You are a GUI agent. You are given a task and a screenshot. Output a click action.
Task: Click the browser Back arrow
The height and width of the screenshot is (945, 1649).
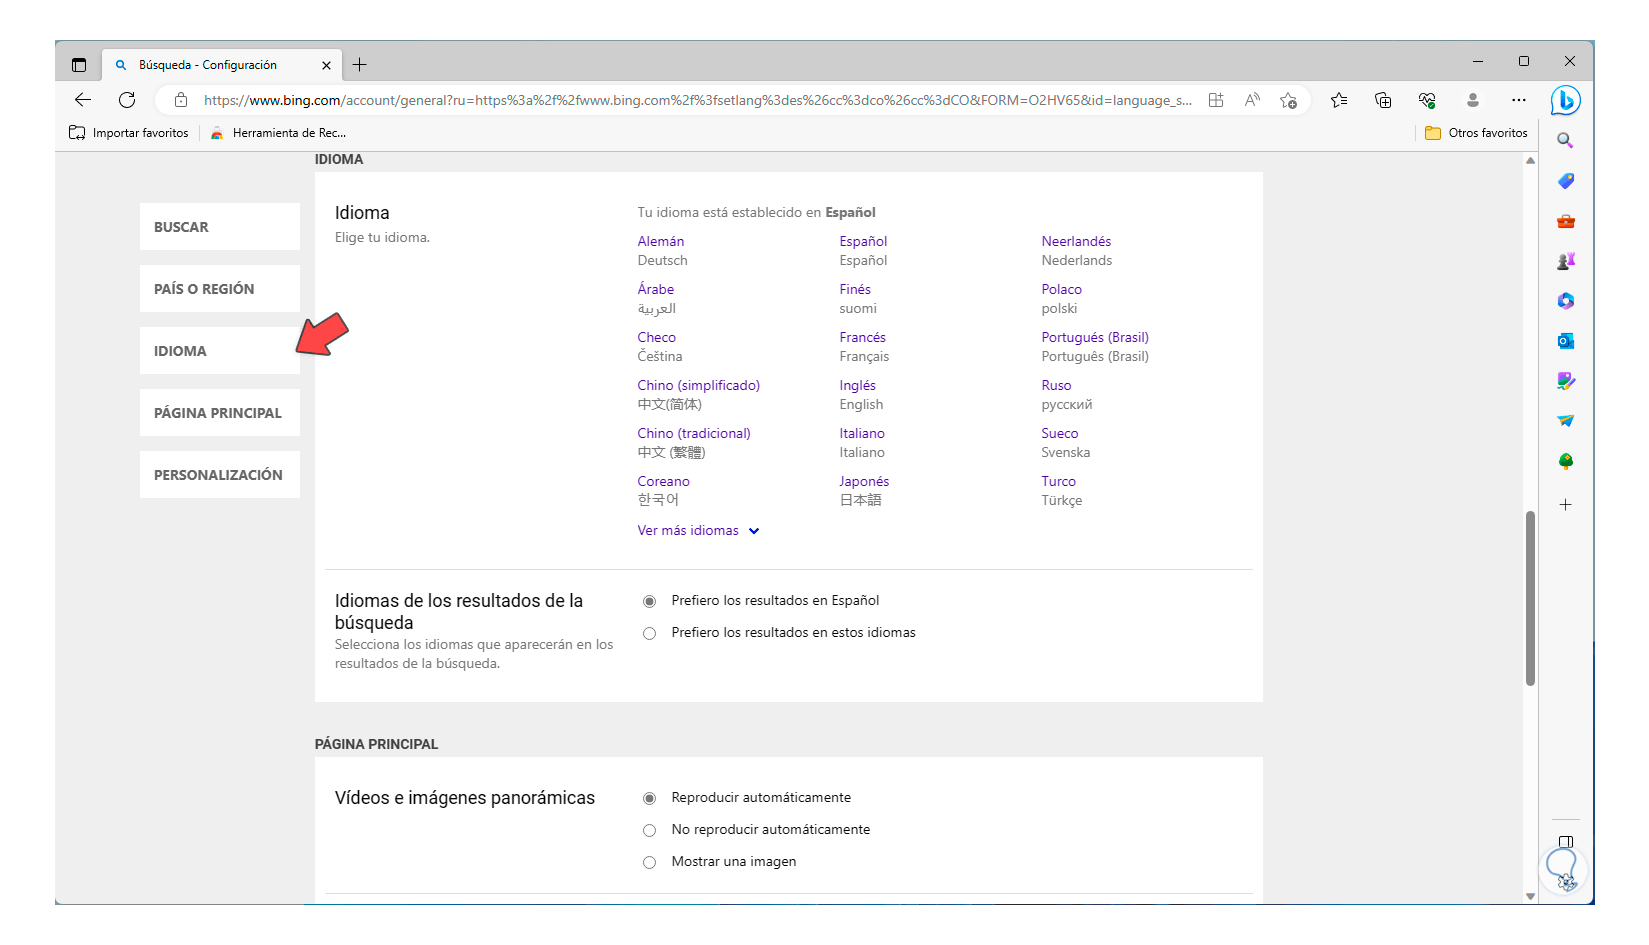pos(83,100)
